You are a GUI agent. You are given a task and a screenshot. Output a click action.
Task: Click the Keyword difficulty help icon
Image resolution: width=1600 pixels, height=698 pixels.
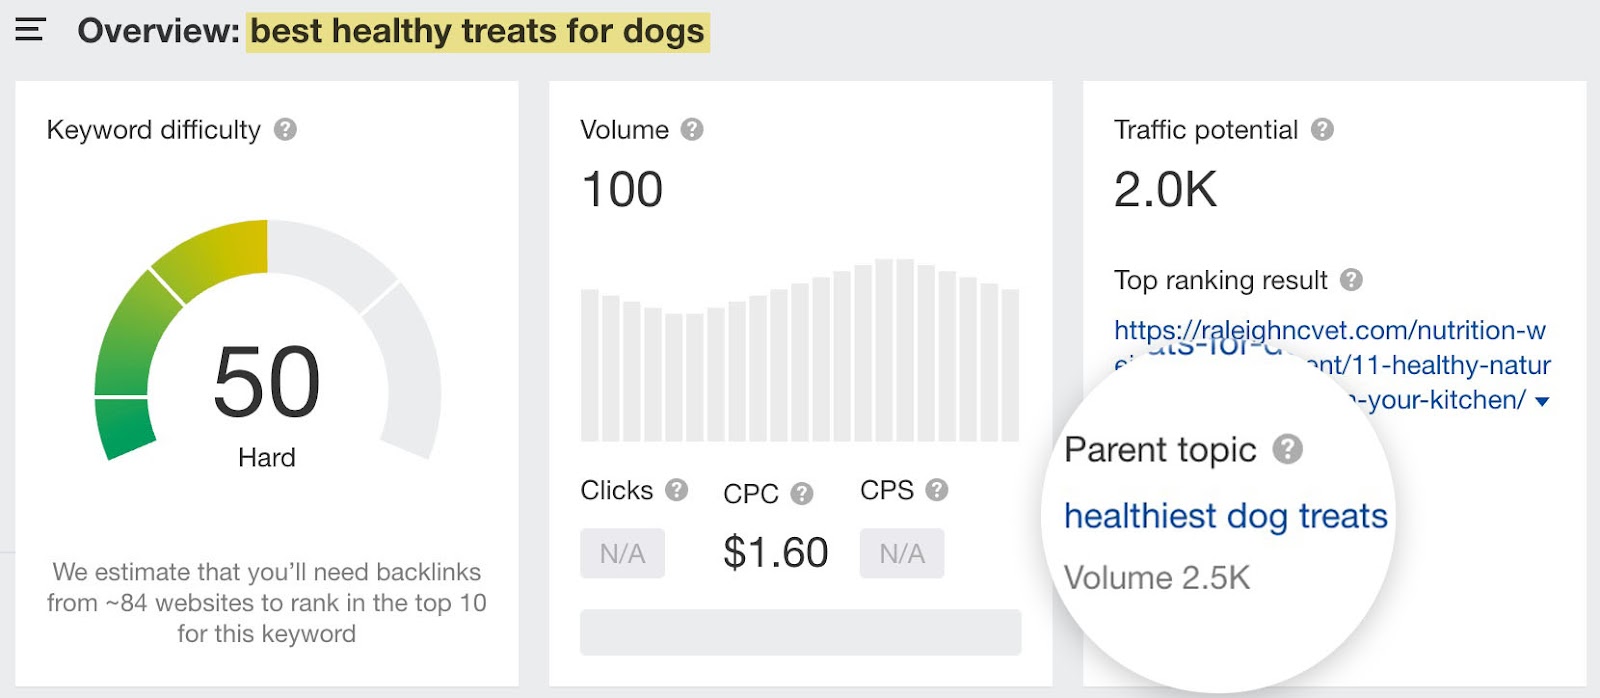pyautogui.click(x=287, y=129)
